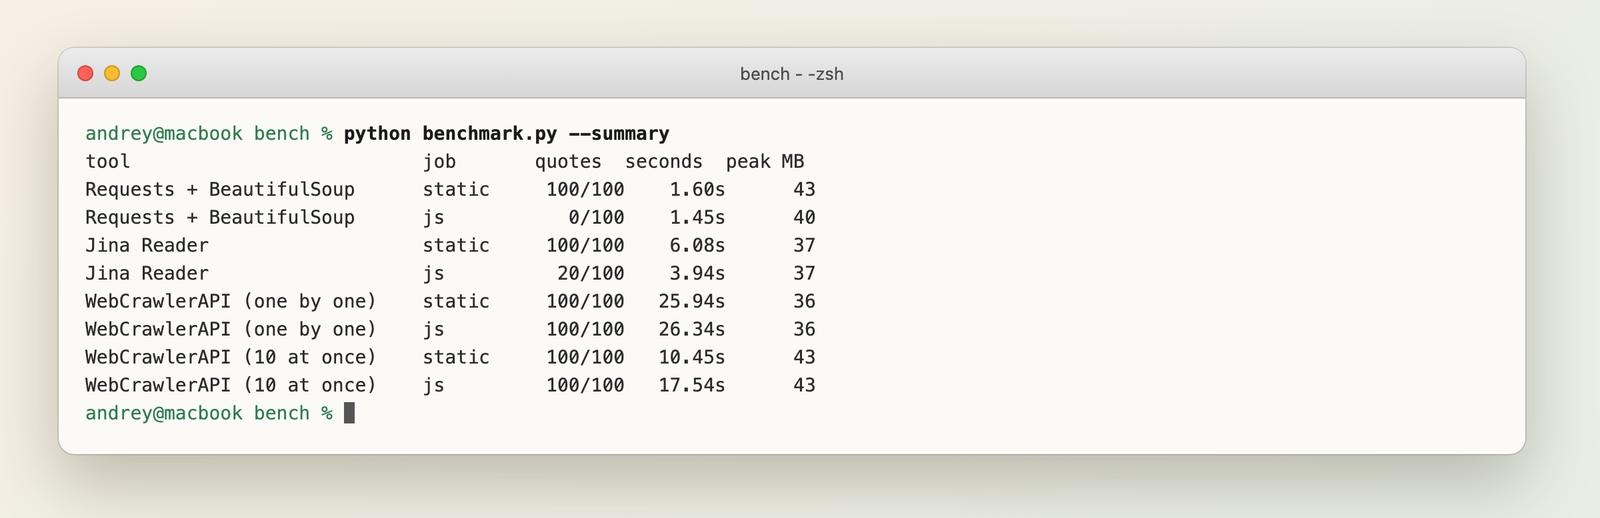Click the '20/100' quotes value
The width and height of the screenshot is (1600, 518).
[x=591, y=274]
